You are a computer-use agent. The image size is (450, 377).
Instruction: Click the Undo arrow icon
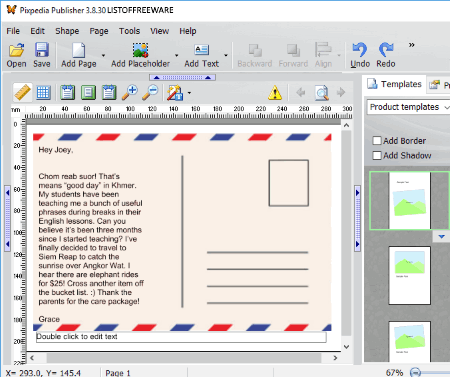tap(360, 50)
